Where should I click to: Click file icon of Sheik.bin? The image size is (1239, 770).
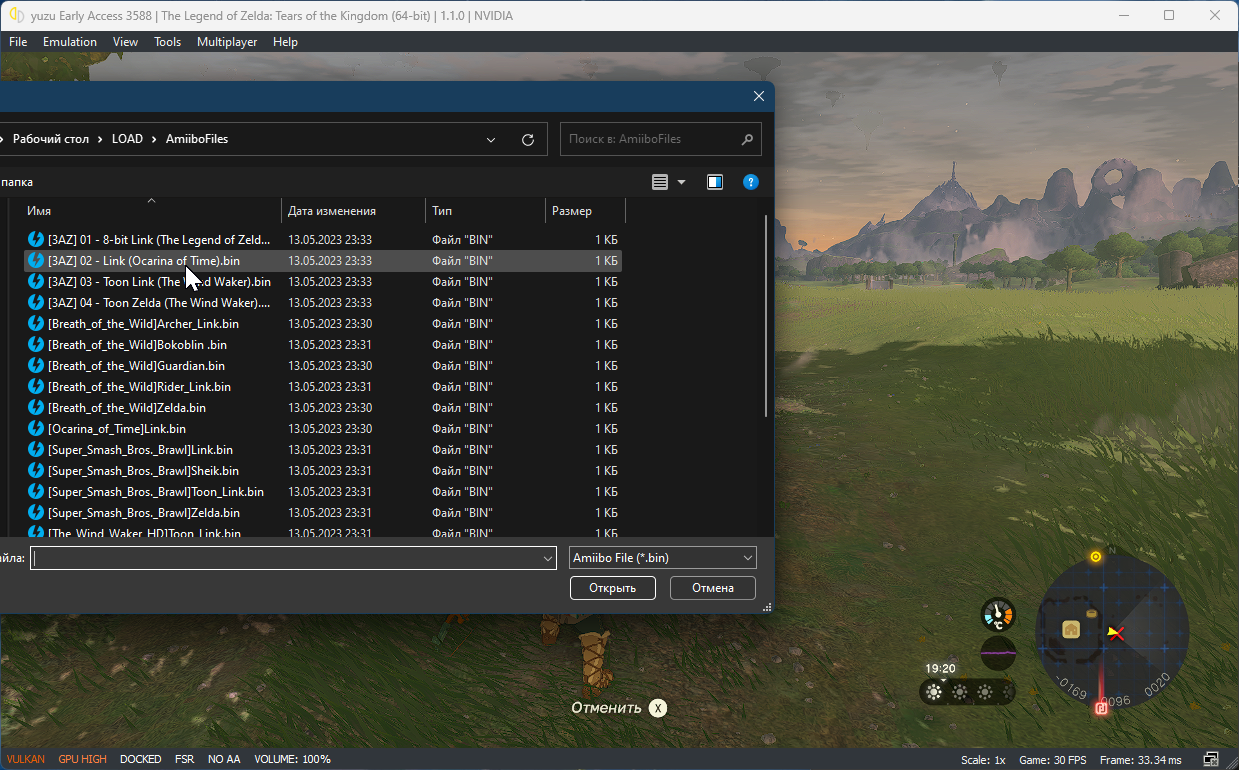[x=36, y=471]
